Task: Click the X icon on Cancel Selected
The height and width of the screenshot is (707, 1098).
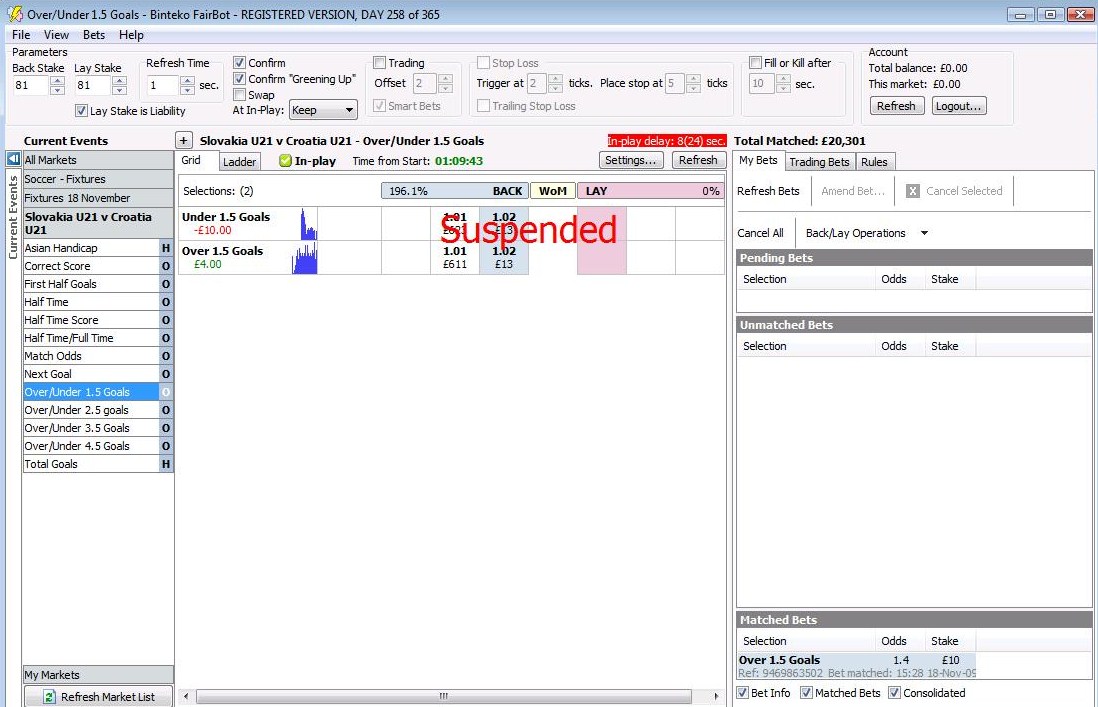Action: [912, 191]
